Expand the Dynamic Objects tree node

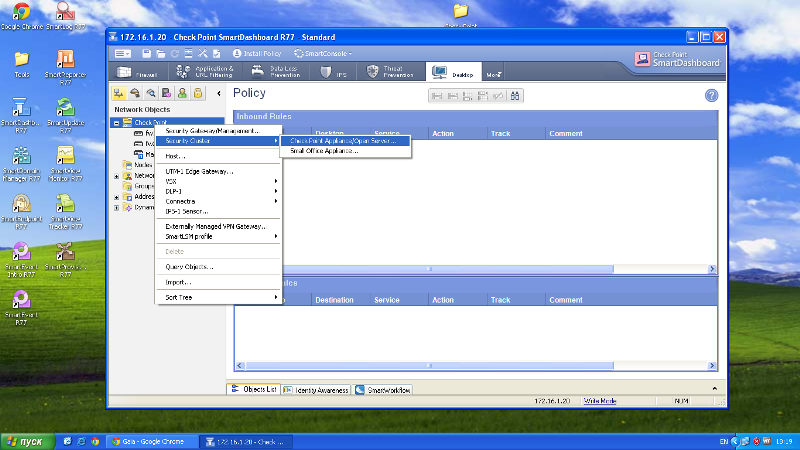[117, 208]
